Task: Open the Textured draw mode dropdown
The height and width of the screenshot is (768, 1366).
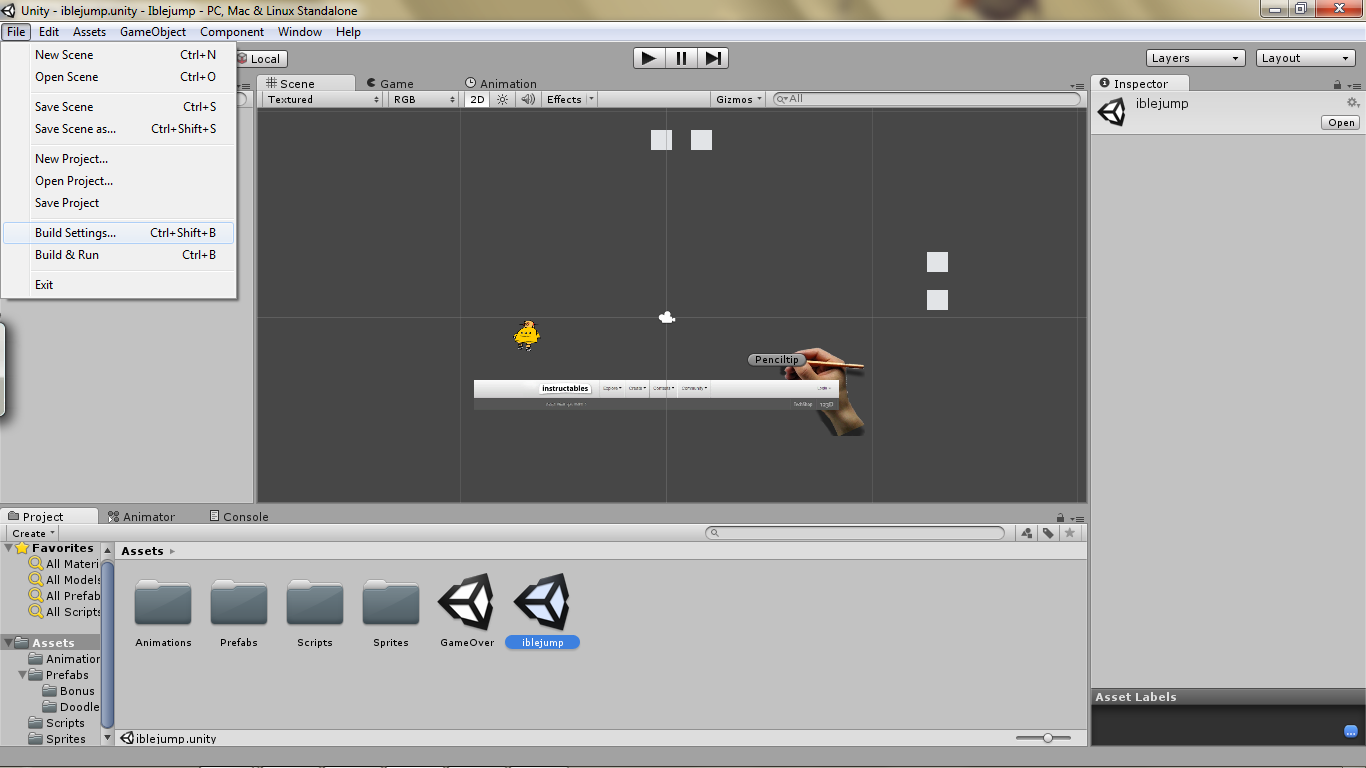Action: click(x=323, y=99)
